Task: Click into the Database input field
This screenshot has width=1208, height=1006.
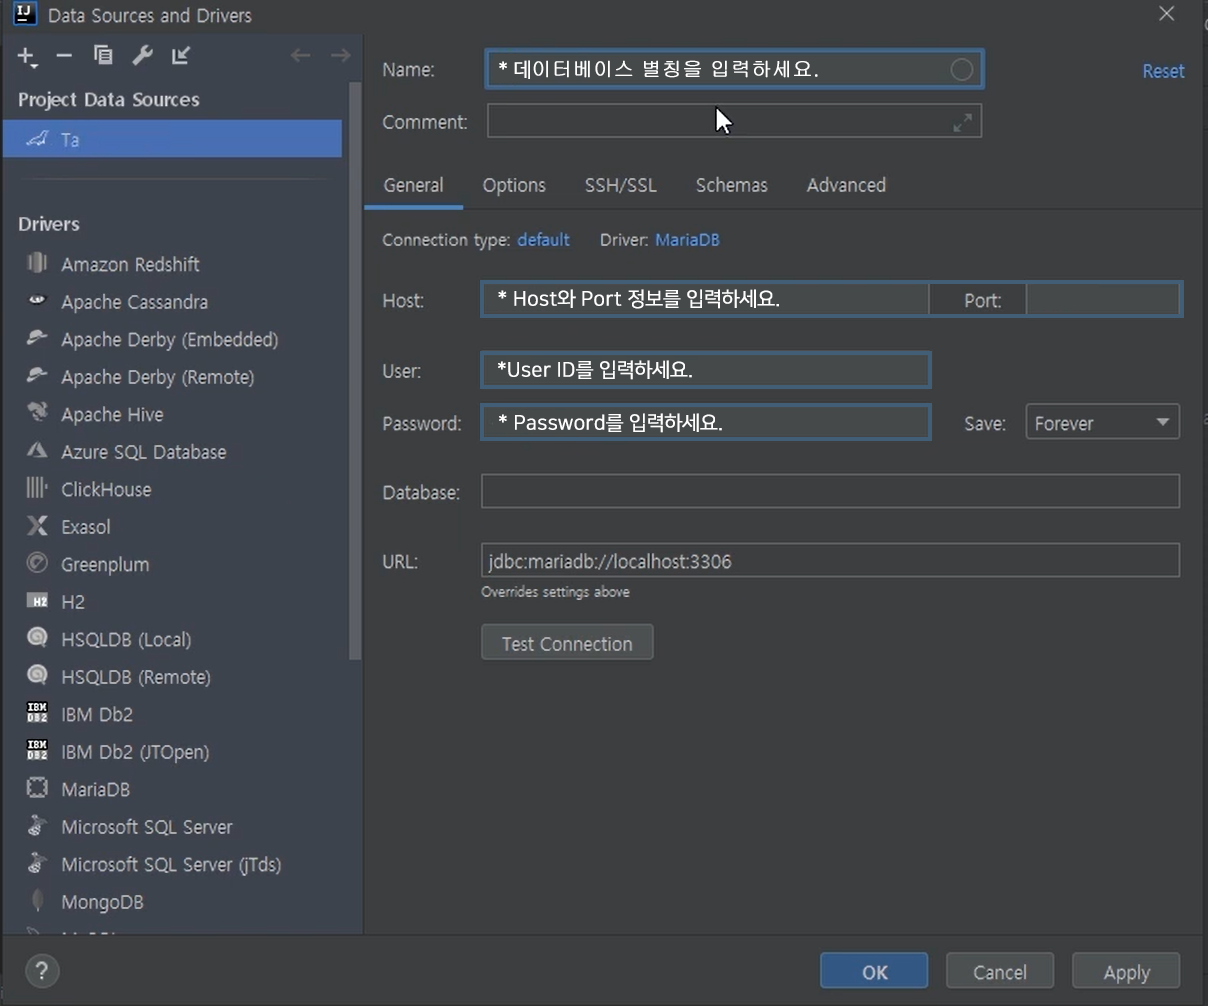Action: [x=830, y=491]
